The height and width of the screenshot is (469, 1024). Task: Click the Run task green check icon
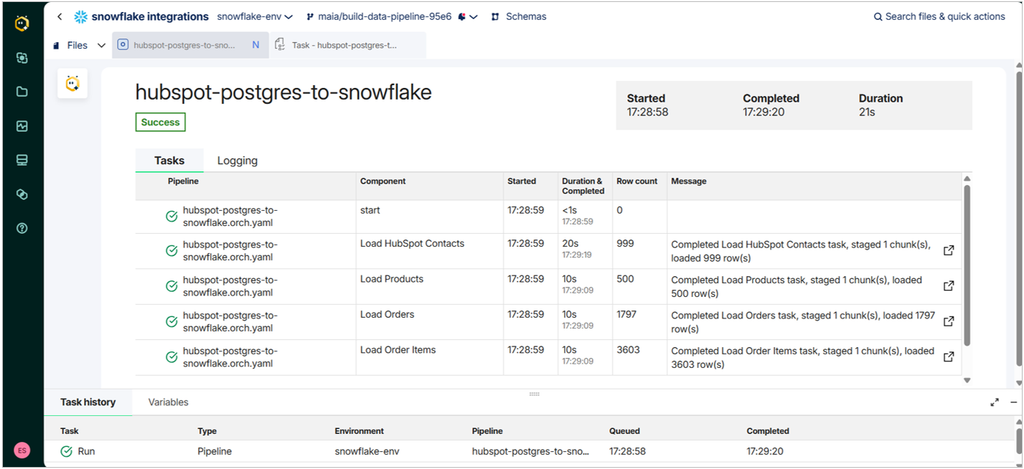66,451
